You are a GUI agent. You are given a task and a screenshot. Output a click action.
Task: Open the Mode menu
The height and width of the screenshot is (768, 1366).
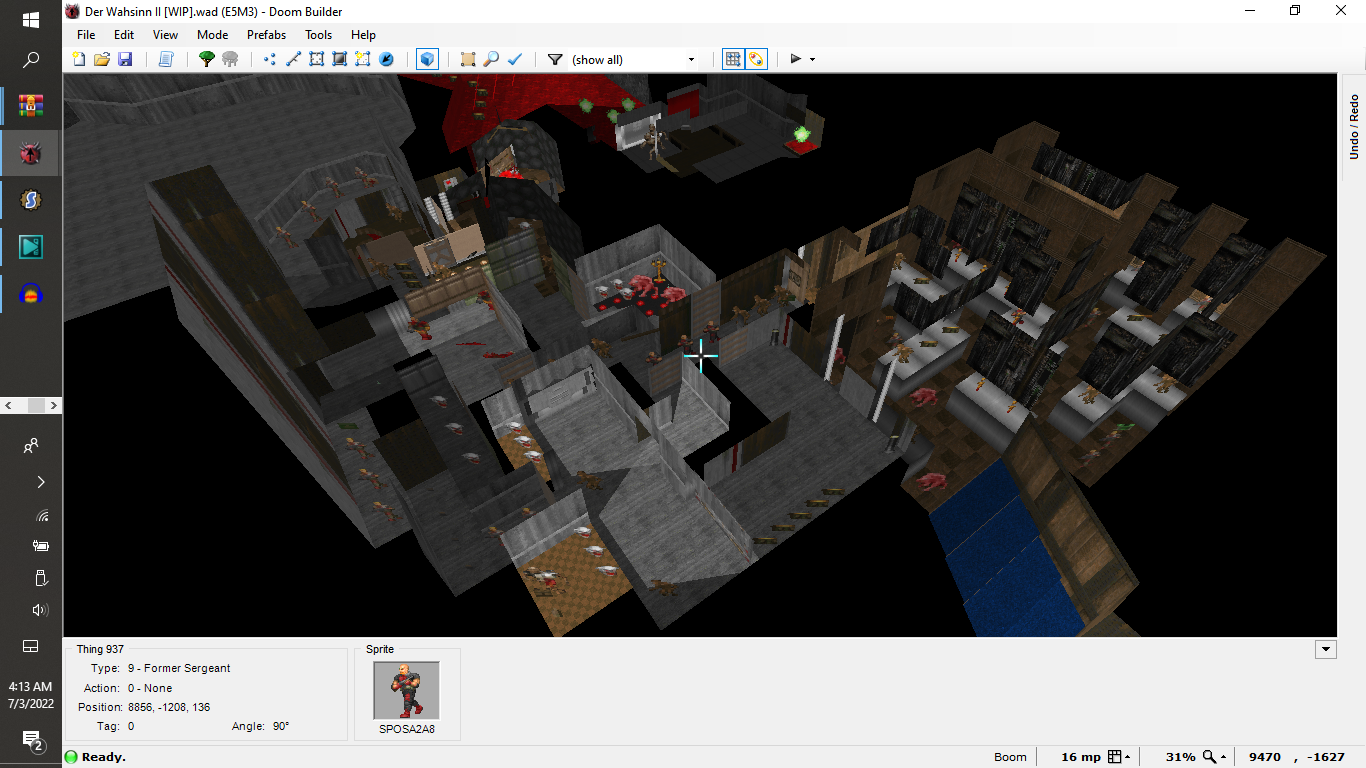(212, 34)
